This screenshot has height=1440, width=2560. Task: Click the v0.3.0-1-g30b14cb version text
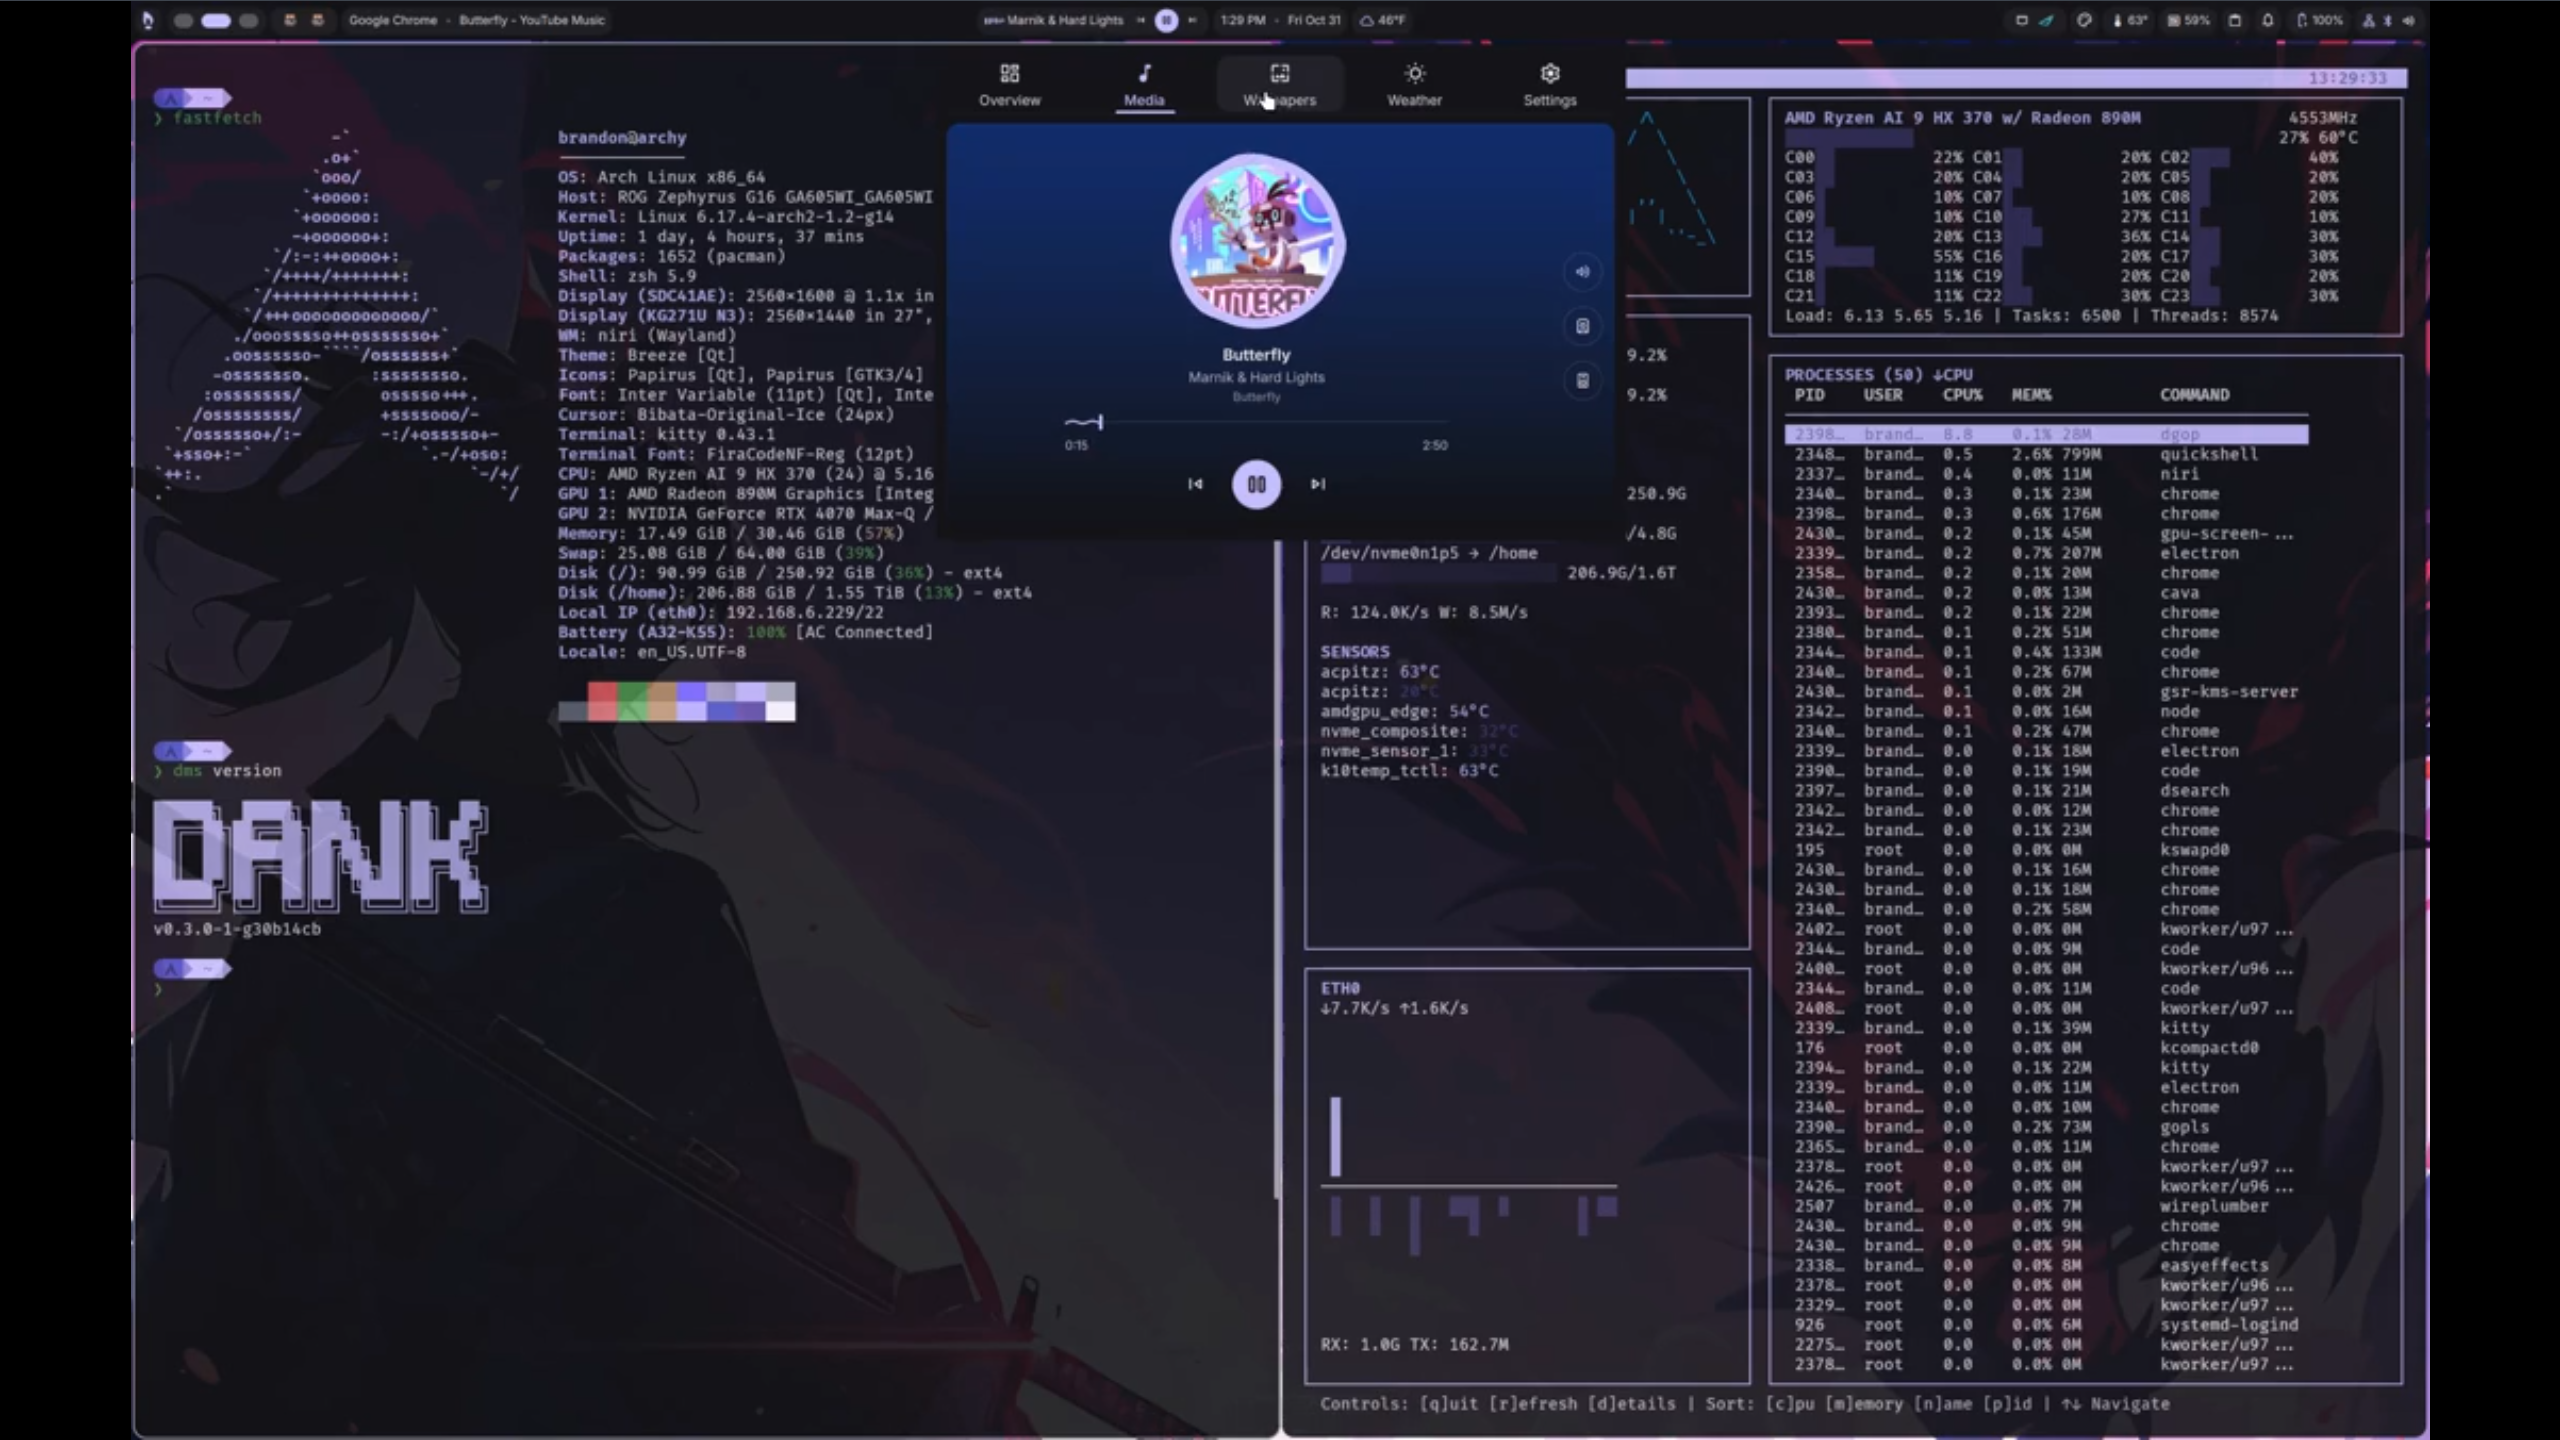tap(237, 929)
